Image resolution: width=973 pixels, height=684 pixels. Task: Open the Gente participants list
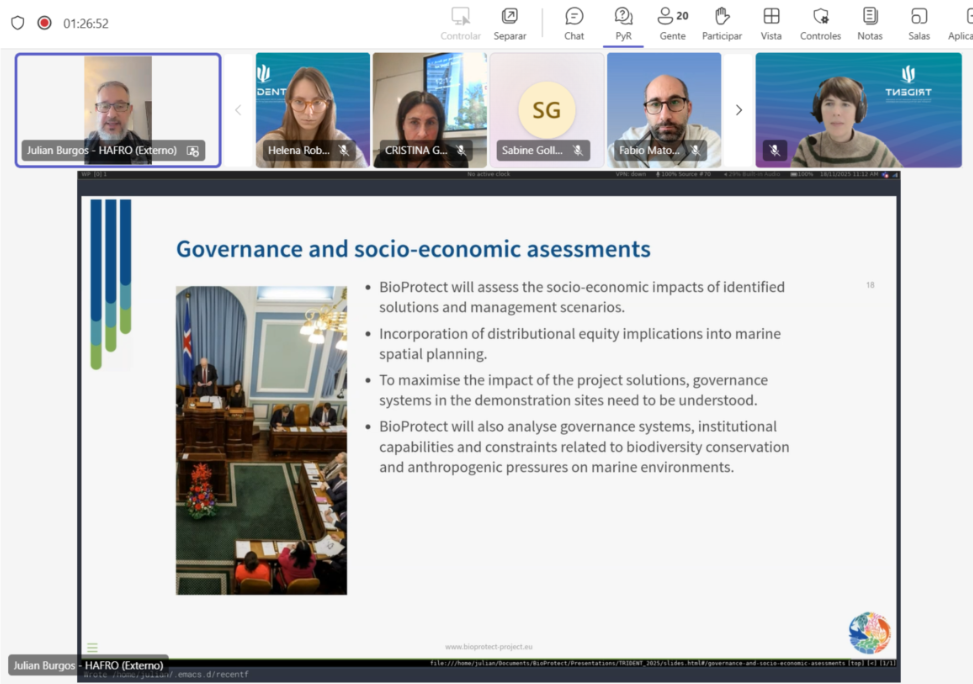click(x=672, y=23)
